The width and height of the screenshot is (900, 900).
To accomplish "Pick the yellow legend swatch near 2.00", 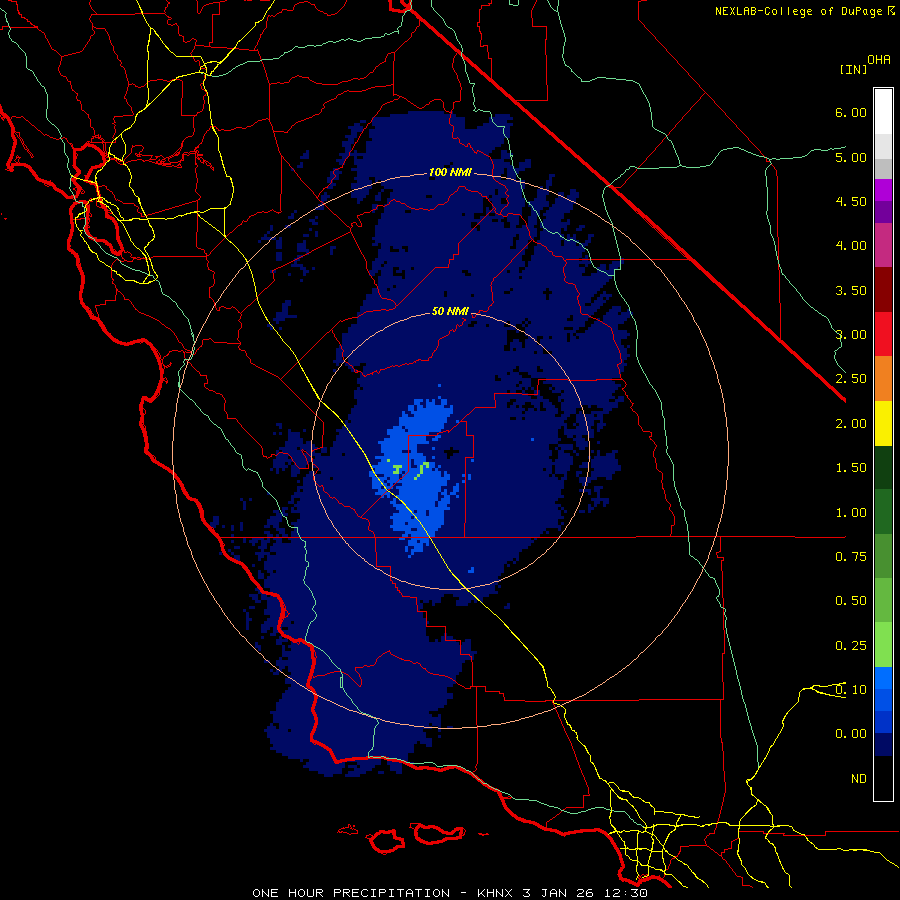I will tap(883, 423).
